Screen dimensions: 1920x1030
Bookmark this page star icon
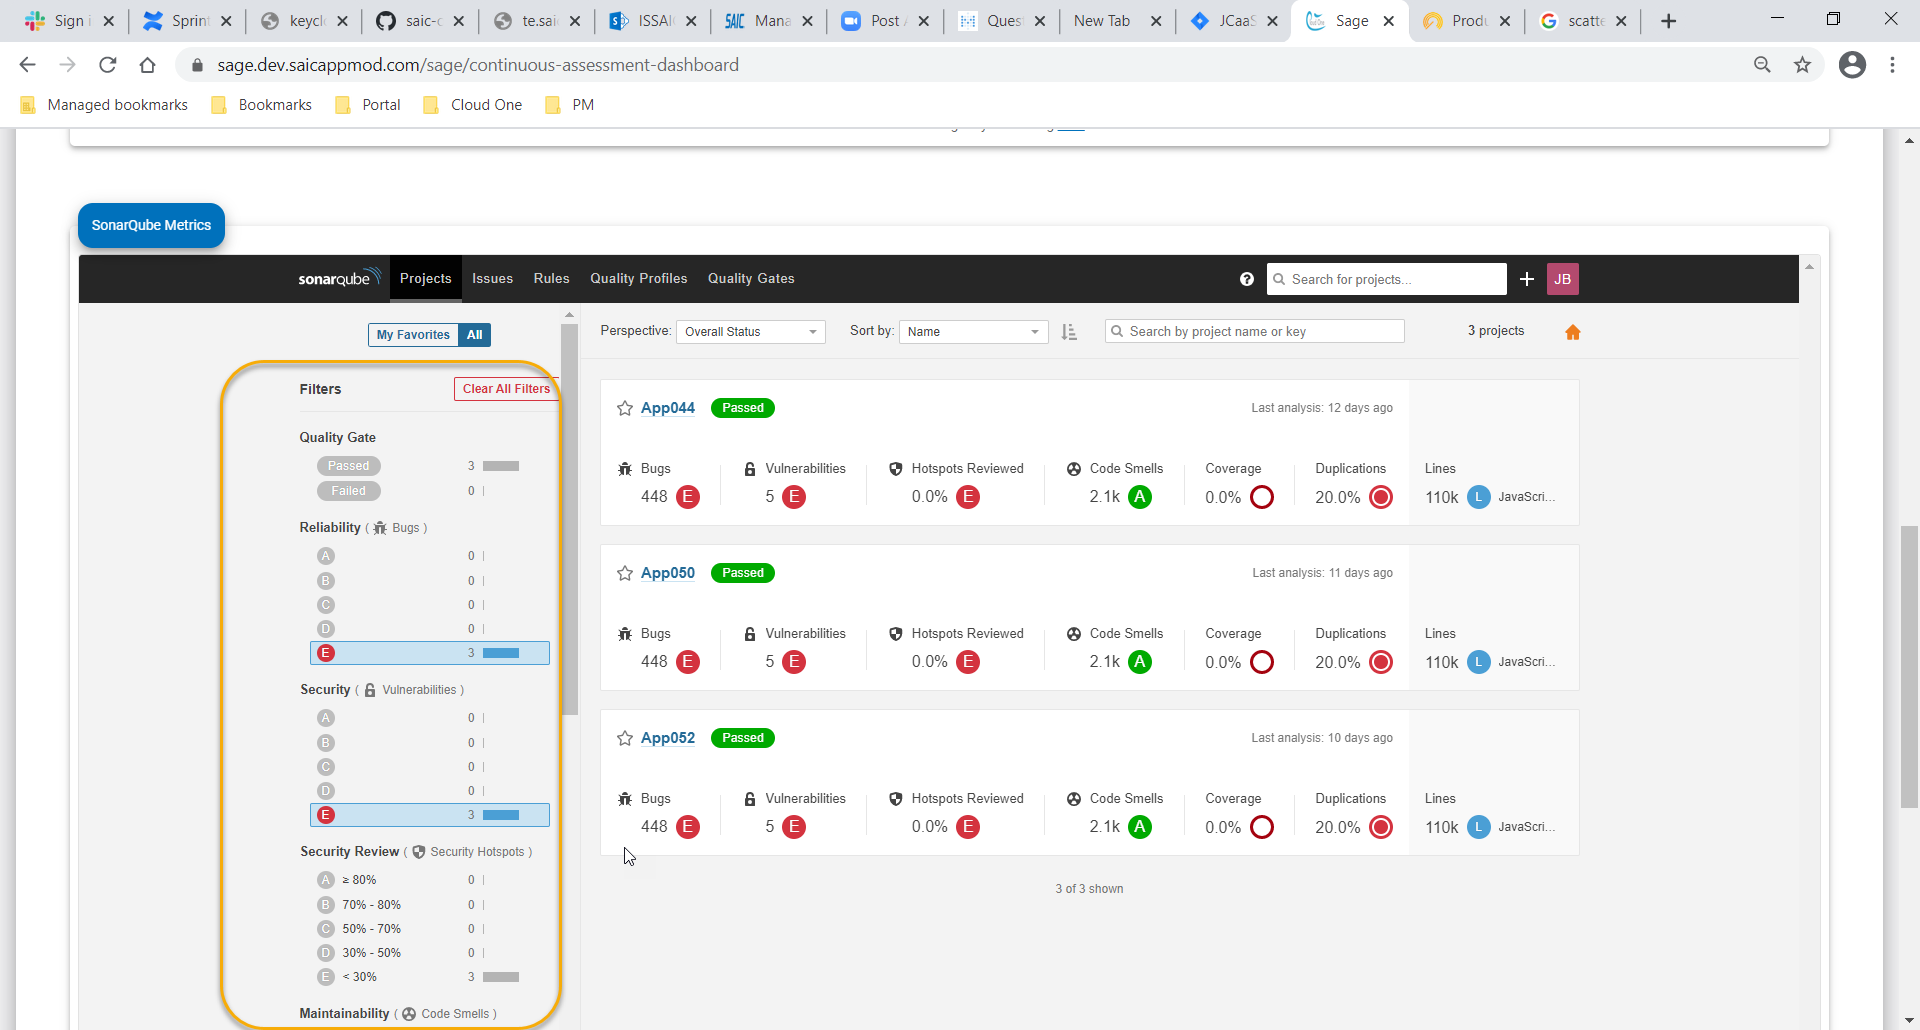1802,65
